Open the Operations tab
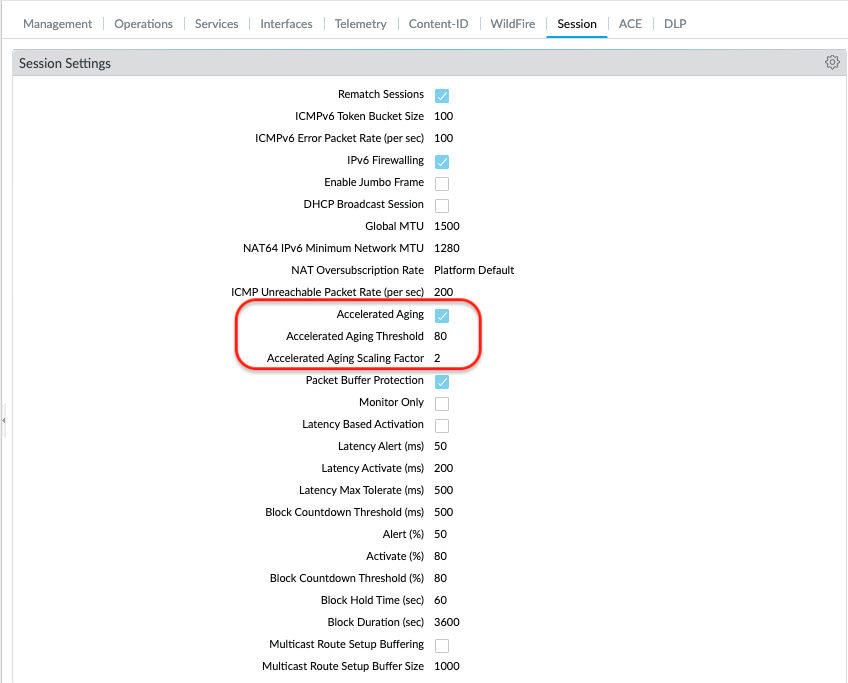Image resolution: width=848 pixels, height=683 pixels. pyautogui.click(x=143, y=24)
